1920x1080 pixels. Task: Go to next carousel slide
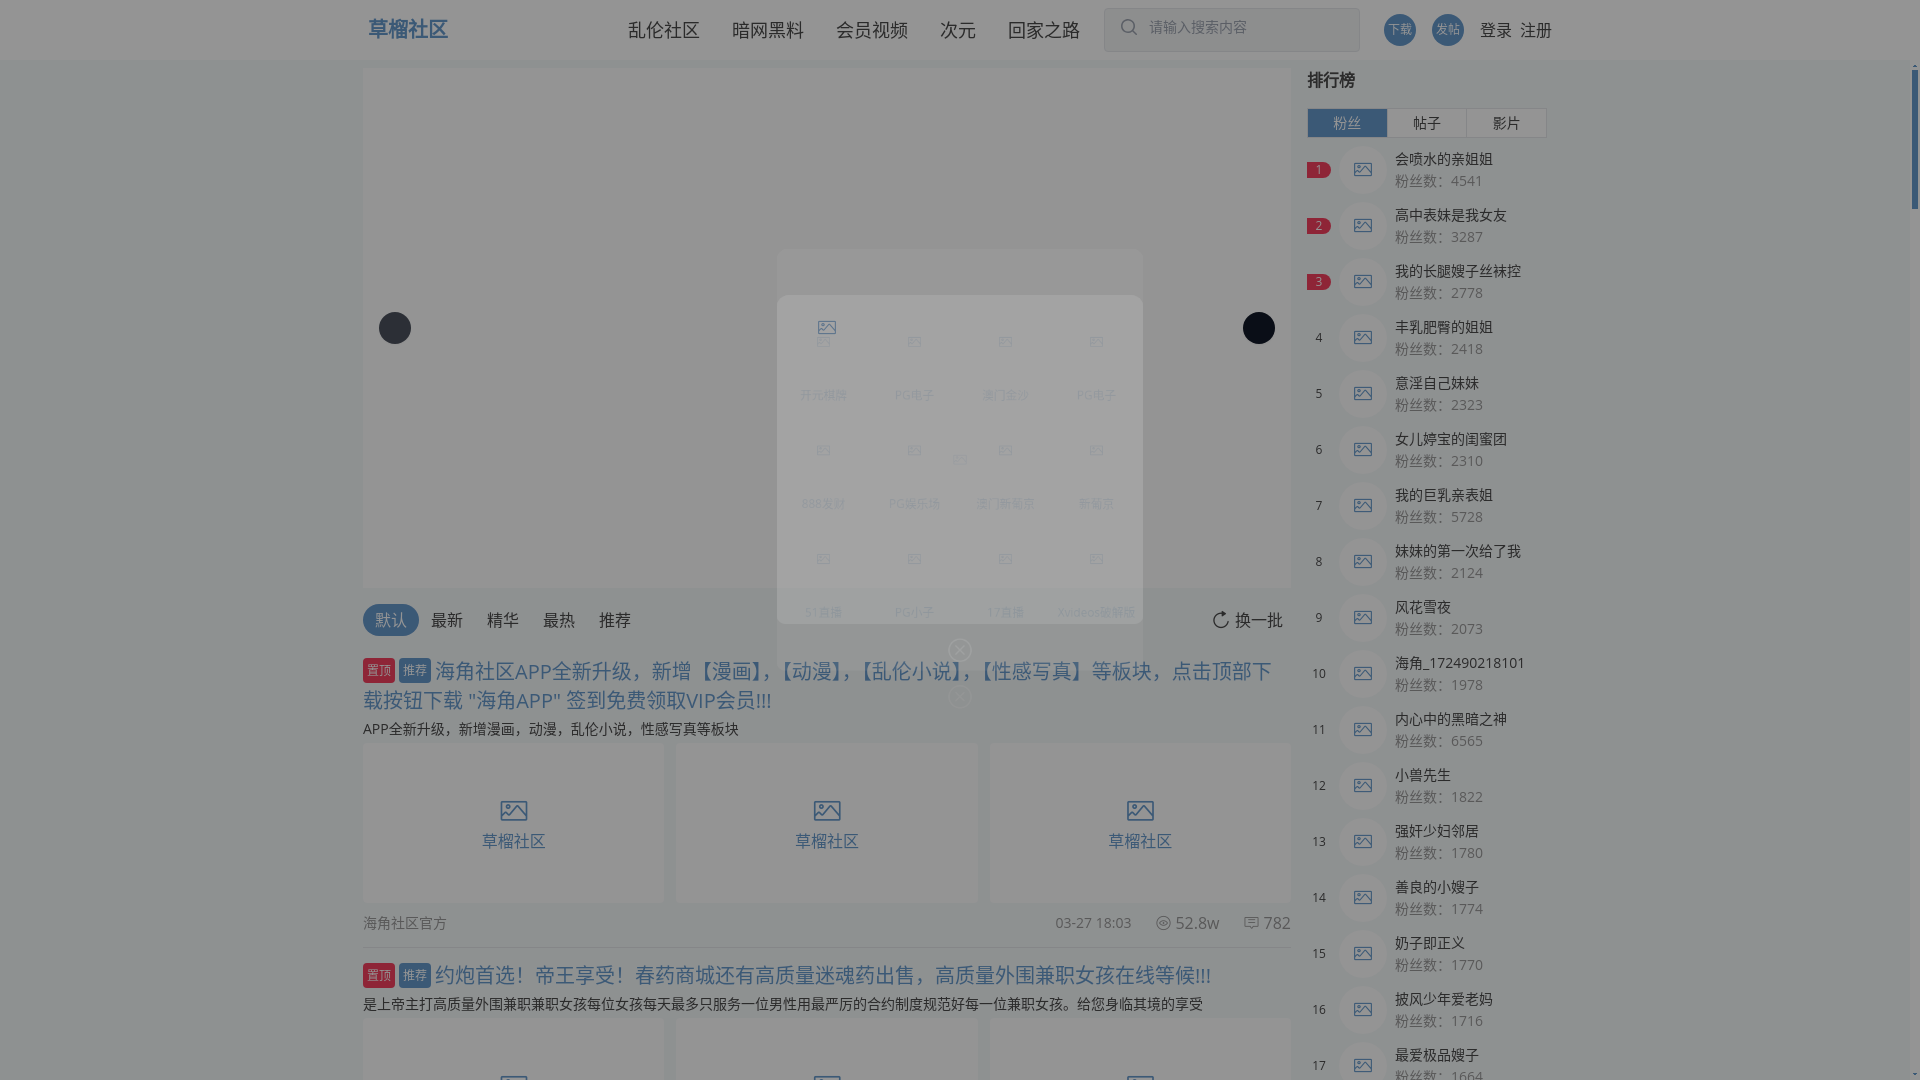click(x=1259, y=328)
